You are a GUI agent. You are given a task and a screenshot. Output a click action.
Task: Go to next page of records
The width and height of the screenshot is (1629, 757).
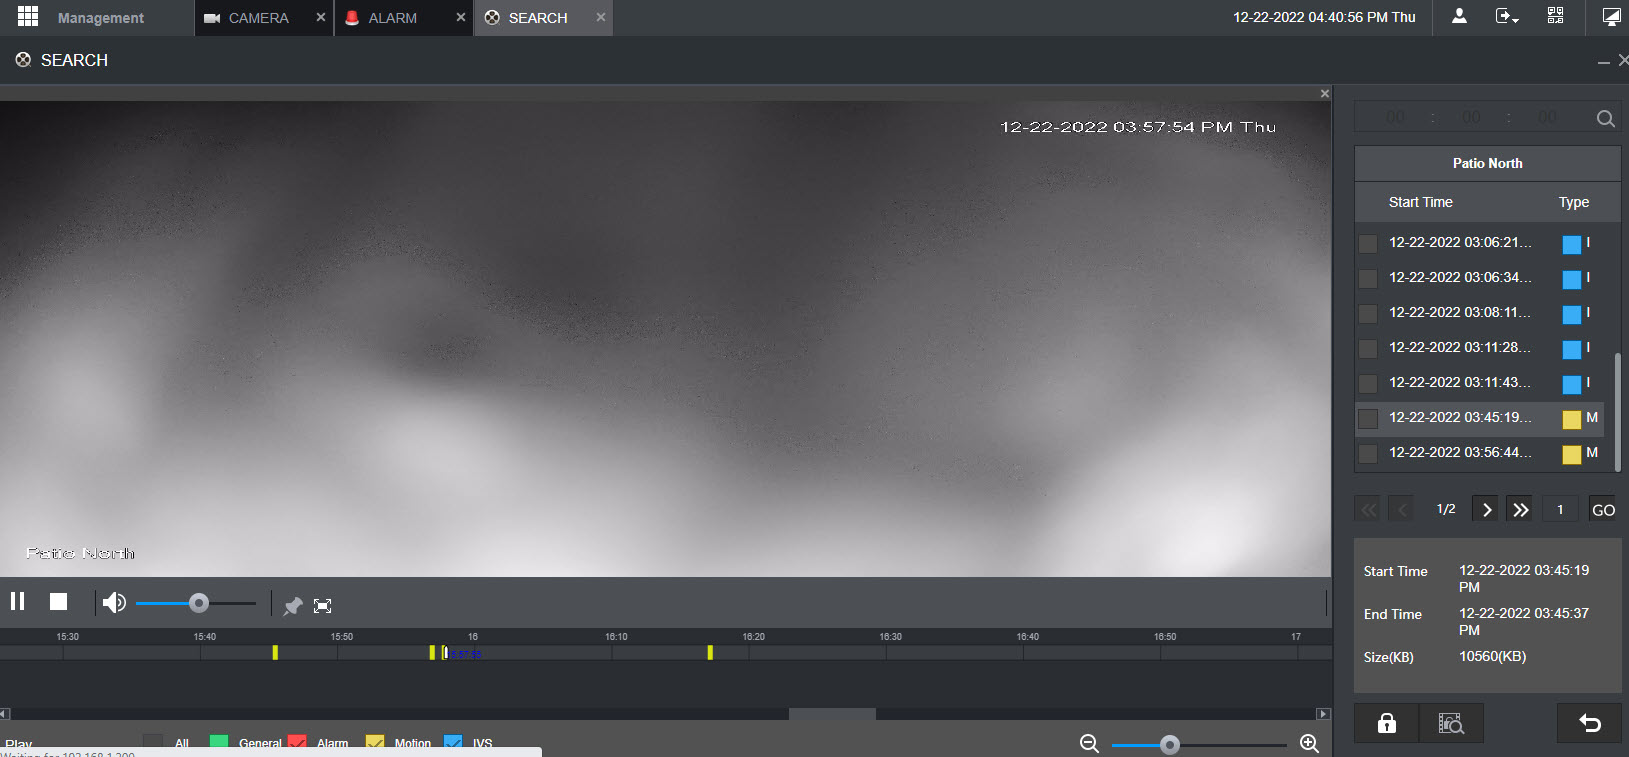pyautogui.click(x=1485, y=509)
